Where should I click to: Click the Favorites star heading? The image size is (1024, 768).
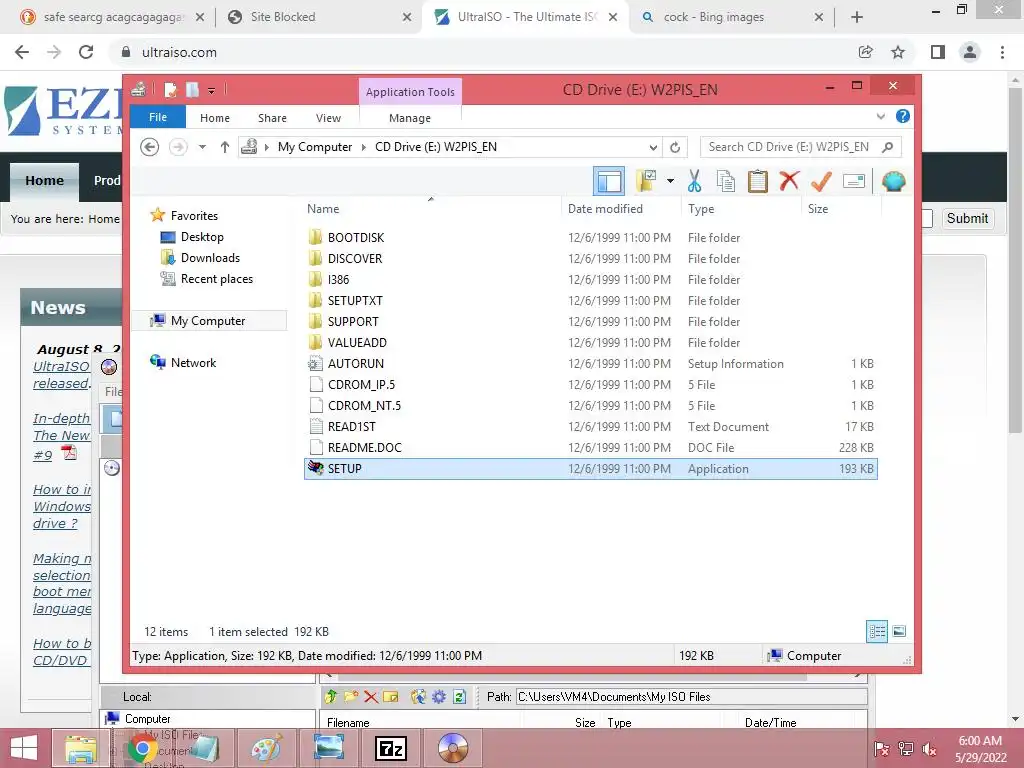(194, 215)
